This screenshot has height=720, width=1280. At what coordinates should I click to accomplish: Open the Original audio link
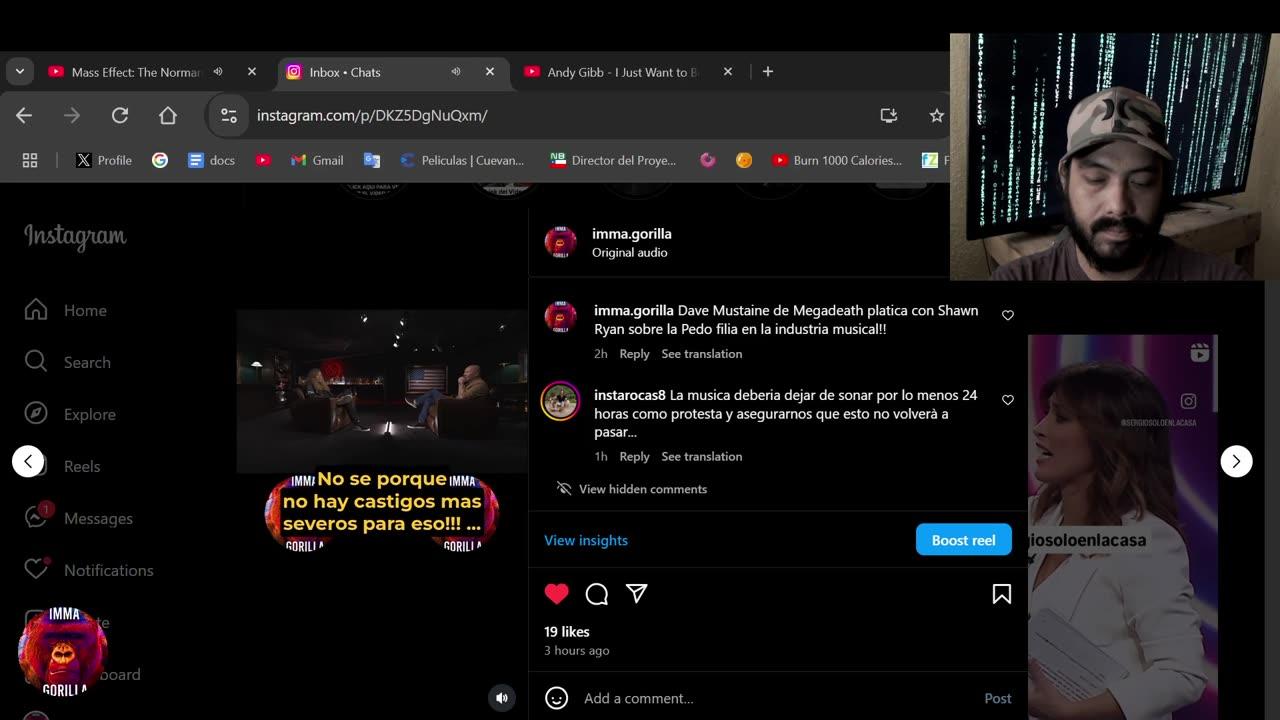[x=630, y=252]
